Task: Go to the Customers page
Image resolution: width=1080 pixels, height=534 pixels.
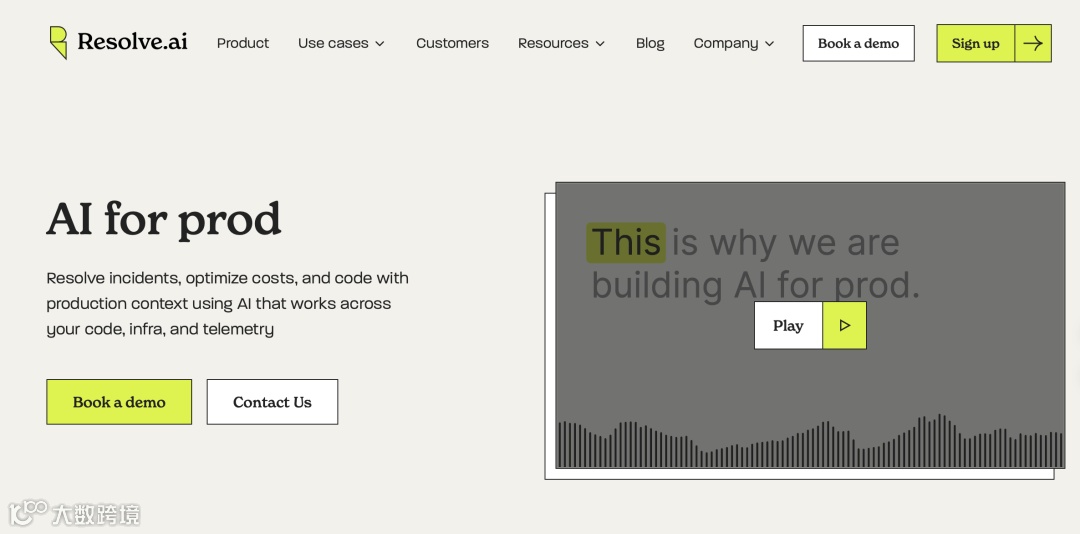Action: click(x=453, y=43)
